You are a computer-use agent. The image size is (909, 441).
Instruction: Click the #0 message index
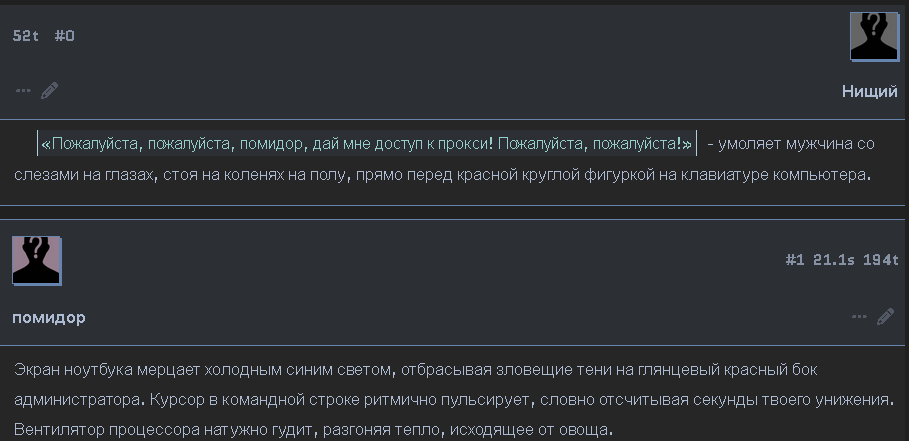[x=64, y=36]
